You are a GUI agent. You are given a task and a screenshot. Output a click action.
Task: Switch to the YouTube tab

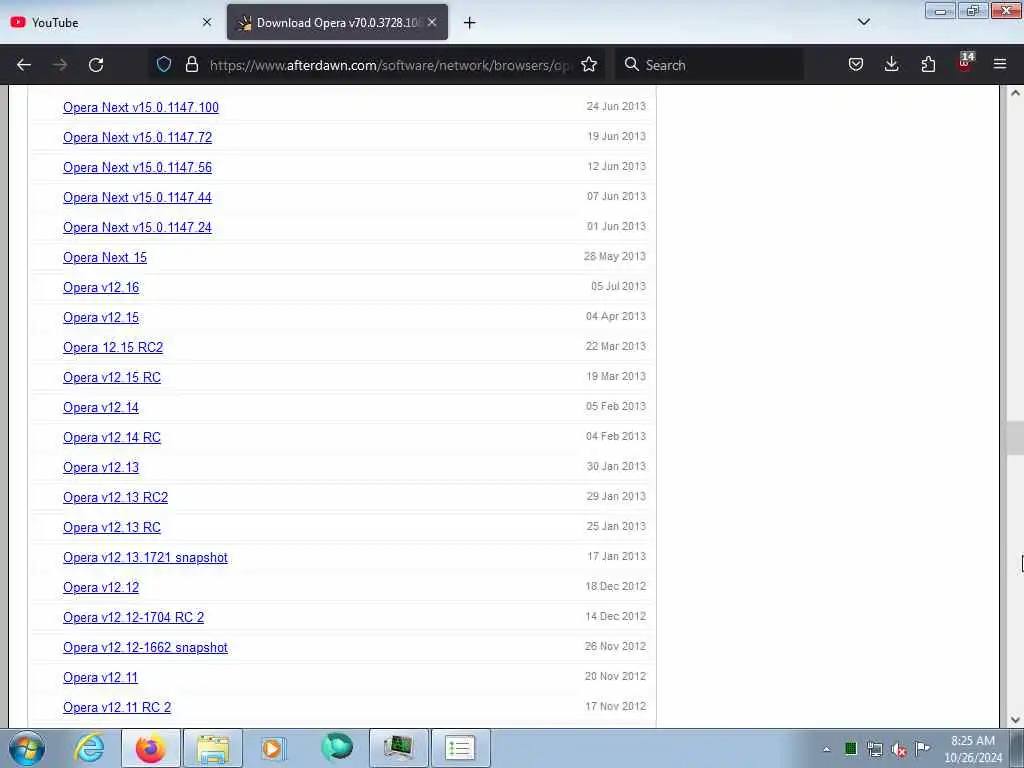click(111, 22)
